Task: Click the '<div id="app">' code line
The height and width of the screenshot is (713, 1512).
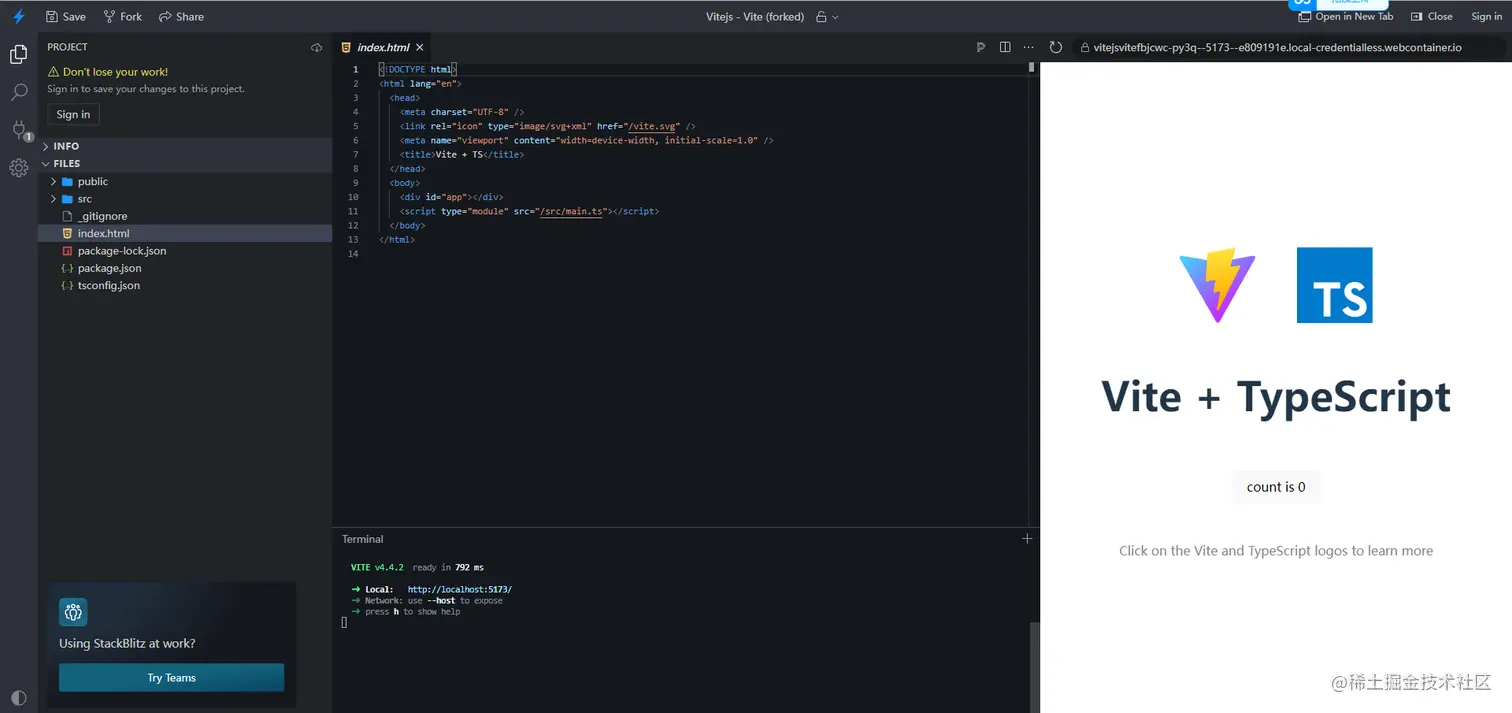Action: (x=451, y=197)
